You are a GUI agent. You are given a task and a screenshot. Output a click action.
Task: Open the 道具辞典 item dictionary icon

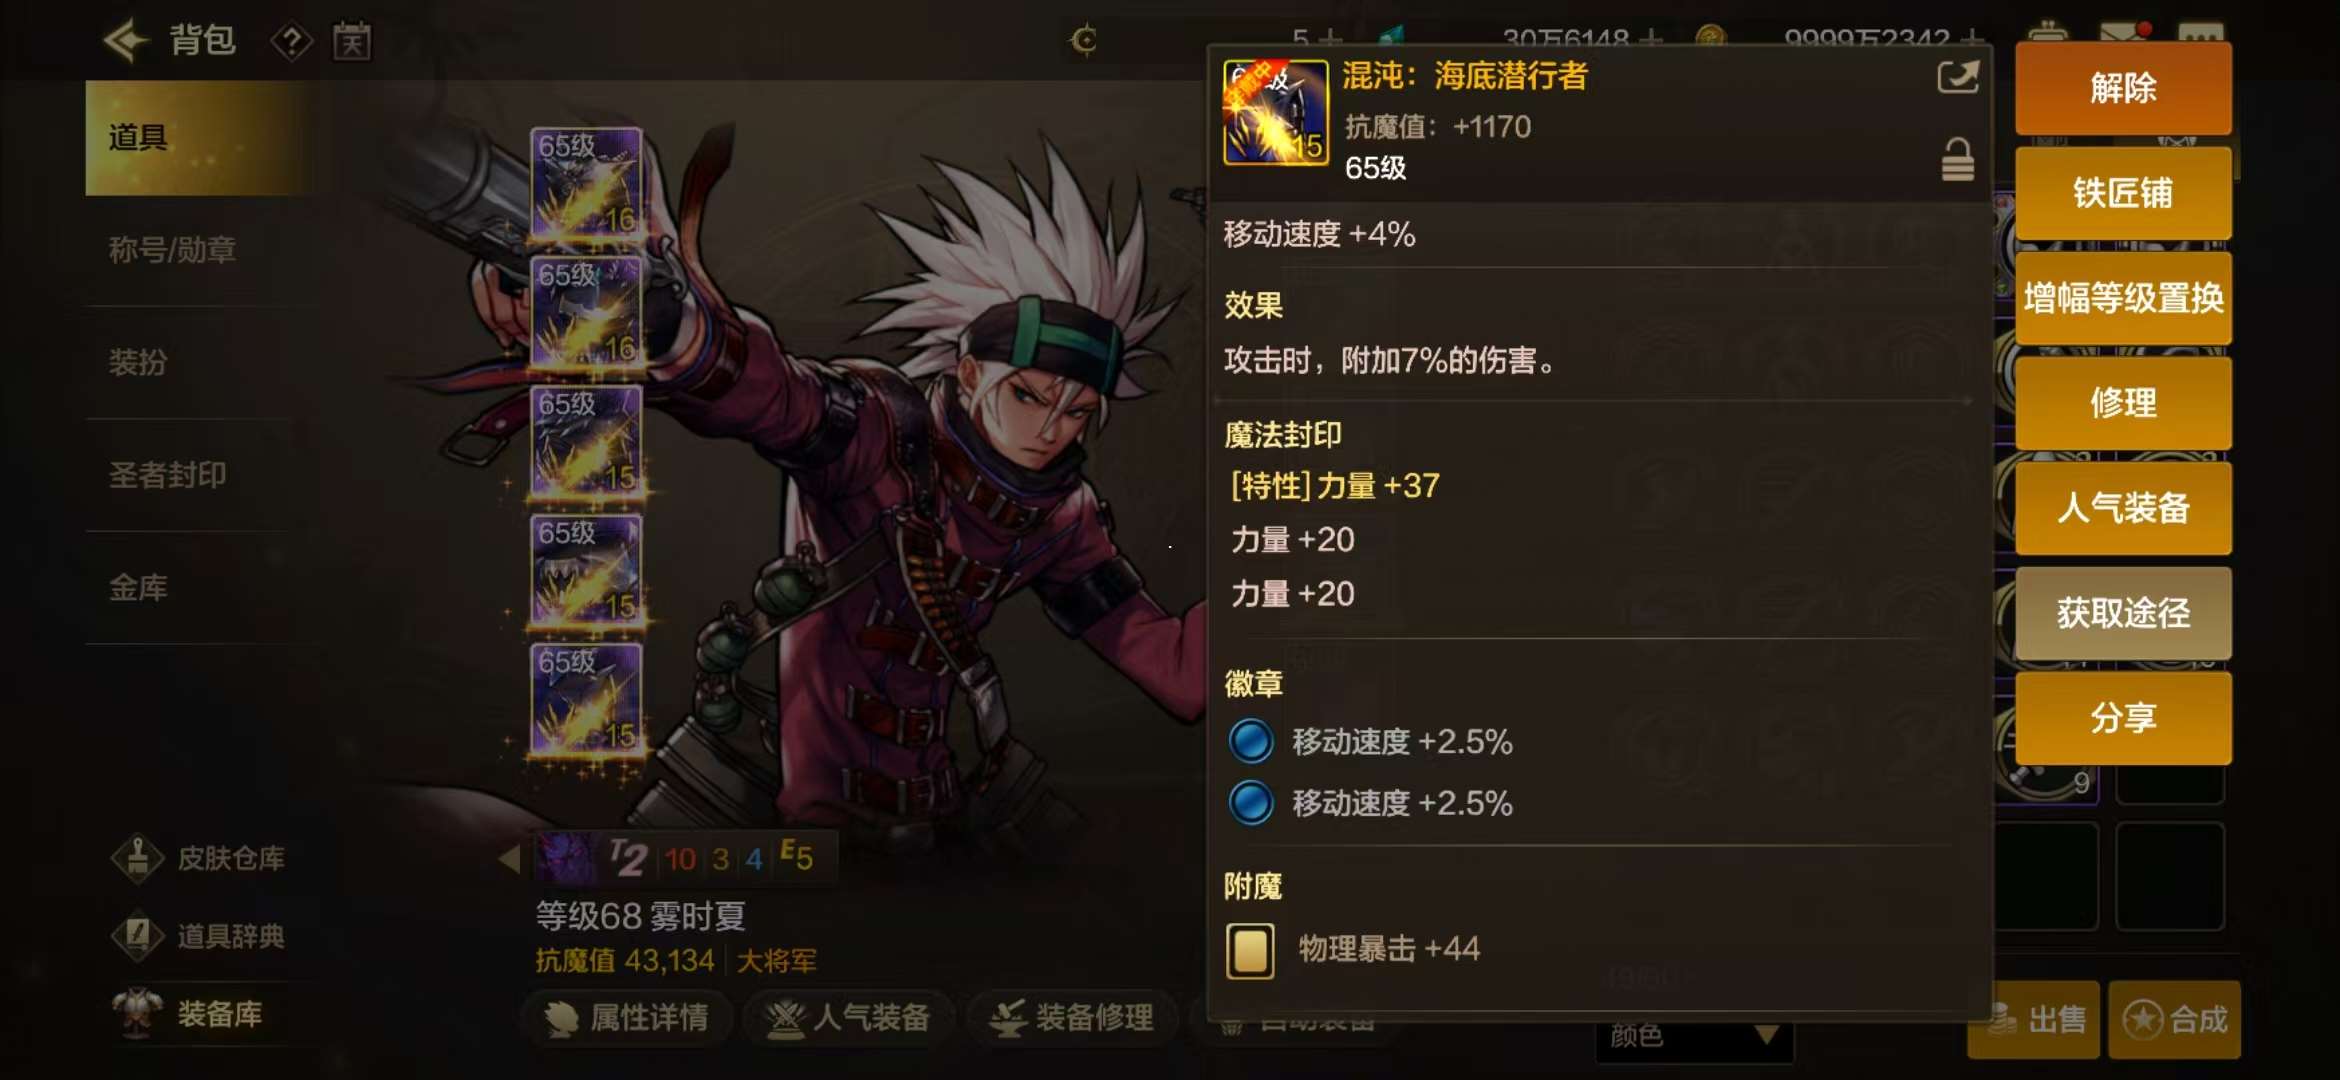pyautogui.click(x=138, y=936)
